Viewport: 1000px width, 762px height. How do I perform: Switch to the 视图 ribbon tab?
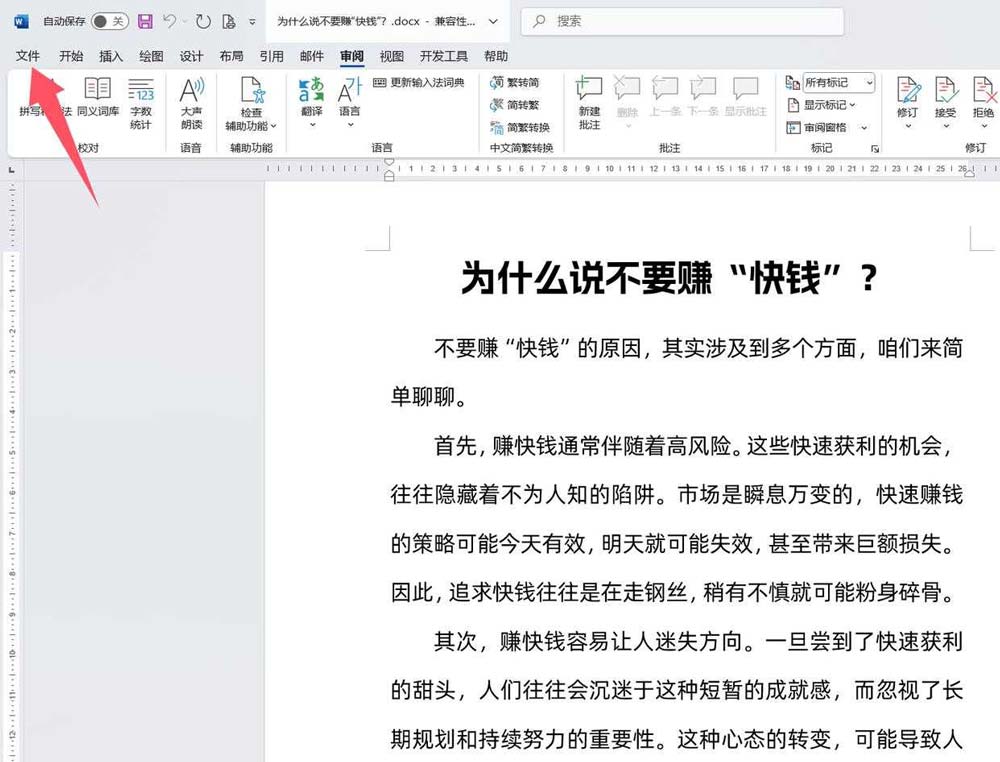tap(391, 56)
